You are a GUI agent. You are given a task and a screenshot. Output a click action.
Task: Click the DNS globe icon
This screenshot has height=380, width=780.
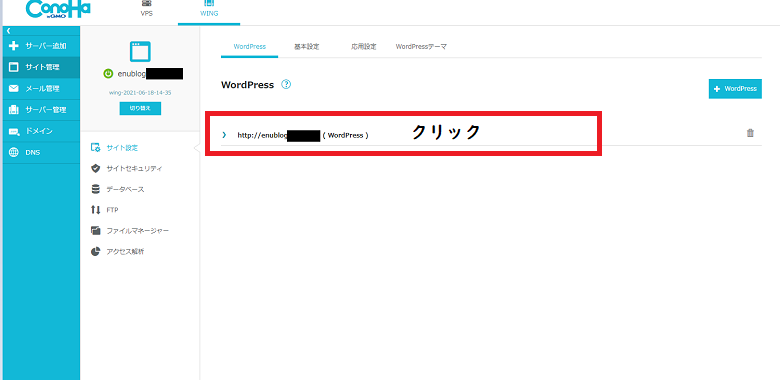[x=13, y=152]
